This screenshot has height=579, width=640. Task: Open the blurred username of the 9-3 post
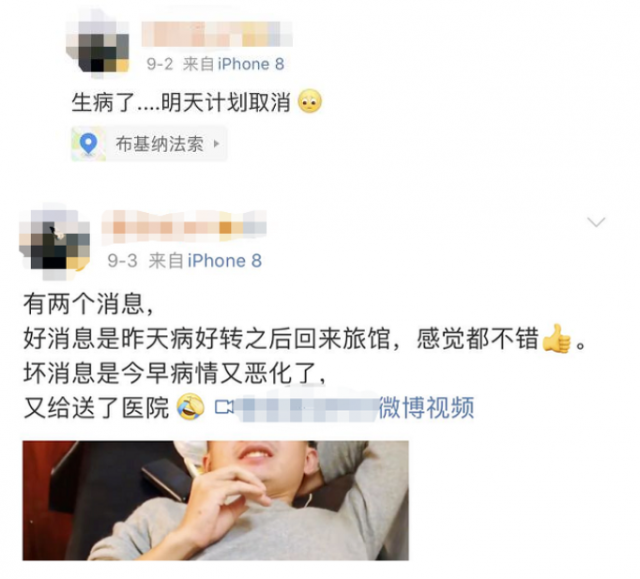point(184,228)
